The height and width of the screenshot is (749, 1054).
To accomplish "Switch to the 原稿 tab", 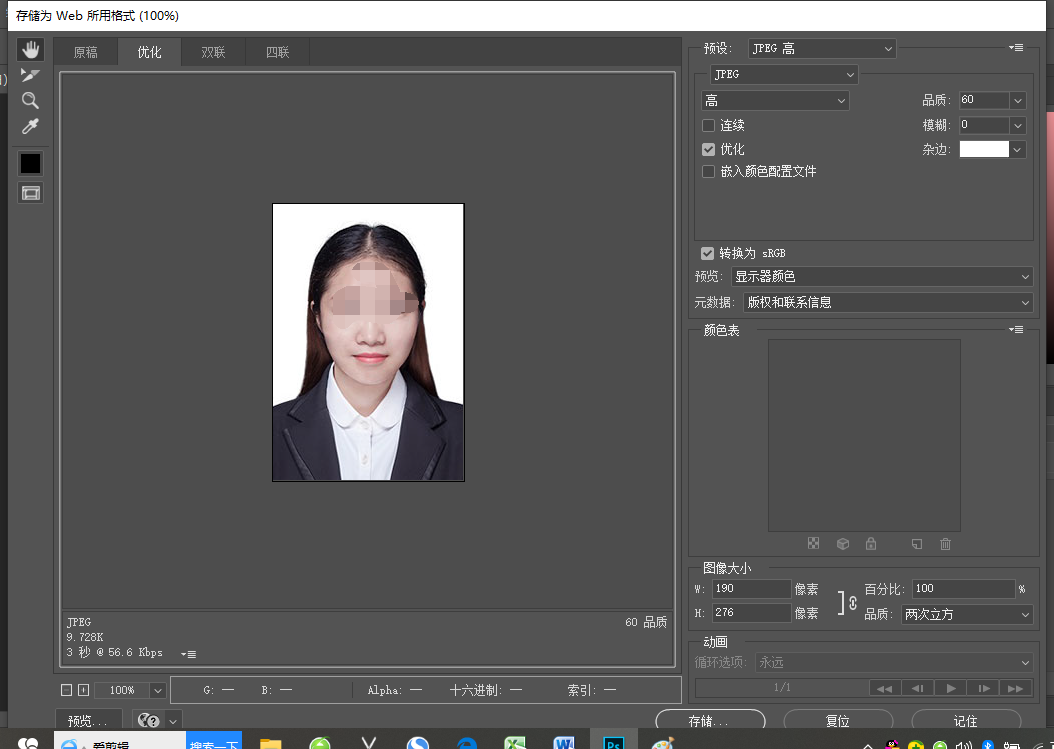I will click(x=85, y=52).
